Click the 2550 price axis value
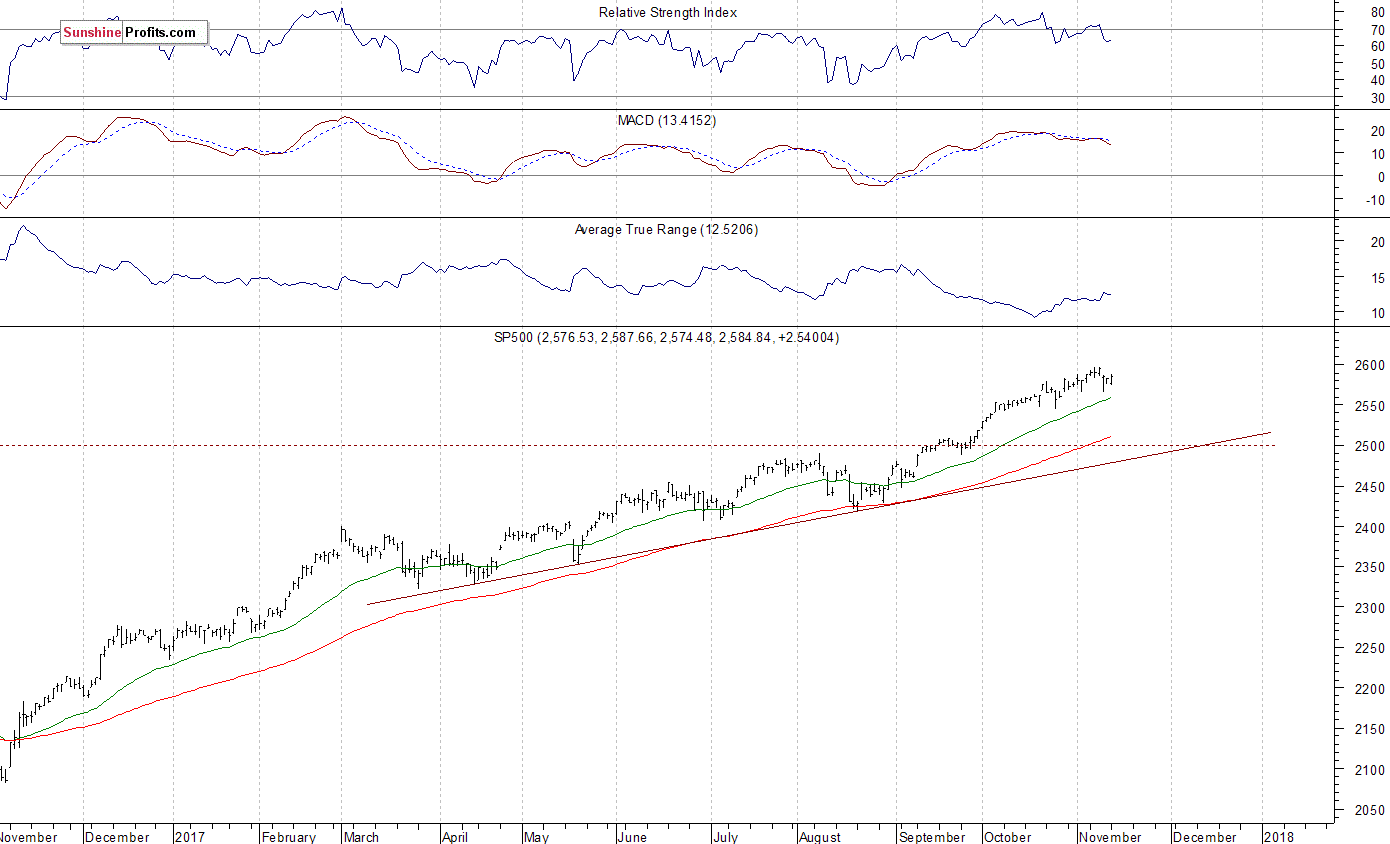The image size is (1390, 844). tap(1370, 406)
